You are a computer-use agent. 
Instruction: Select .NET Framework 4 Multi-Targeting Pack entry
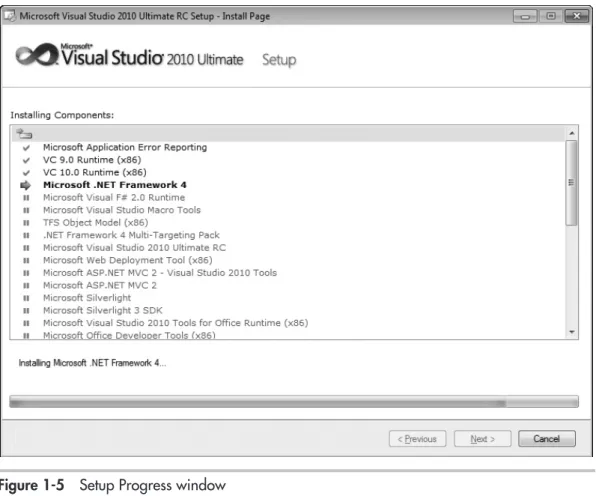click(x=131, y=235)
